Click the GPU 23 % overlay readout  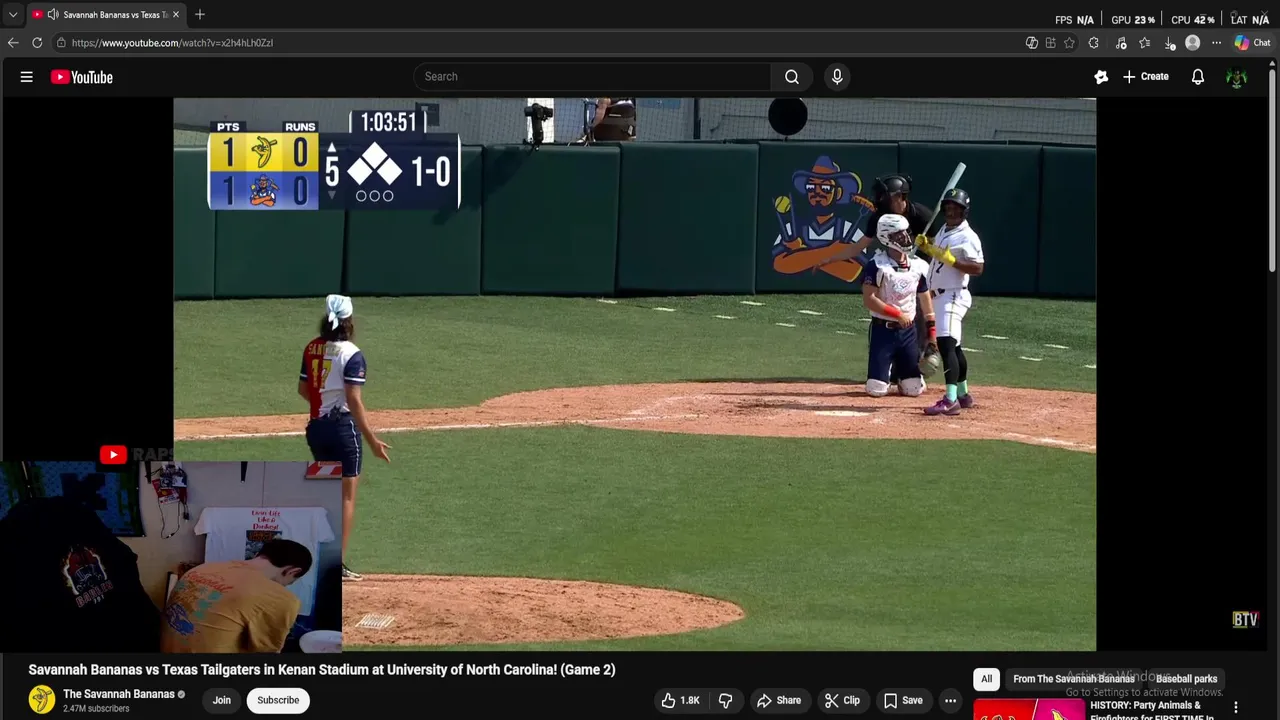1133,20
